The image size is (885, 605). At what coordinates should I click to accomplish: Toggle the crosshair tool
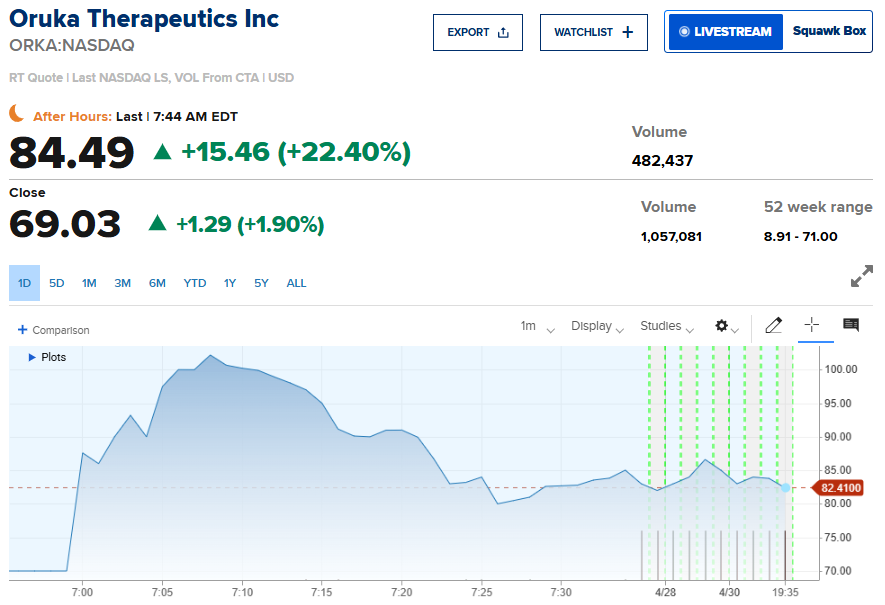(x=812, y=325)
